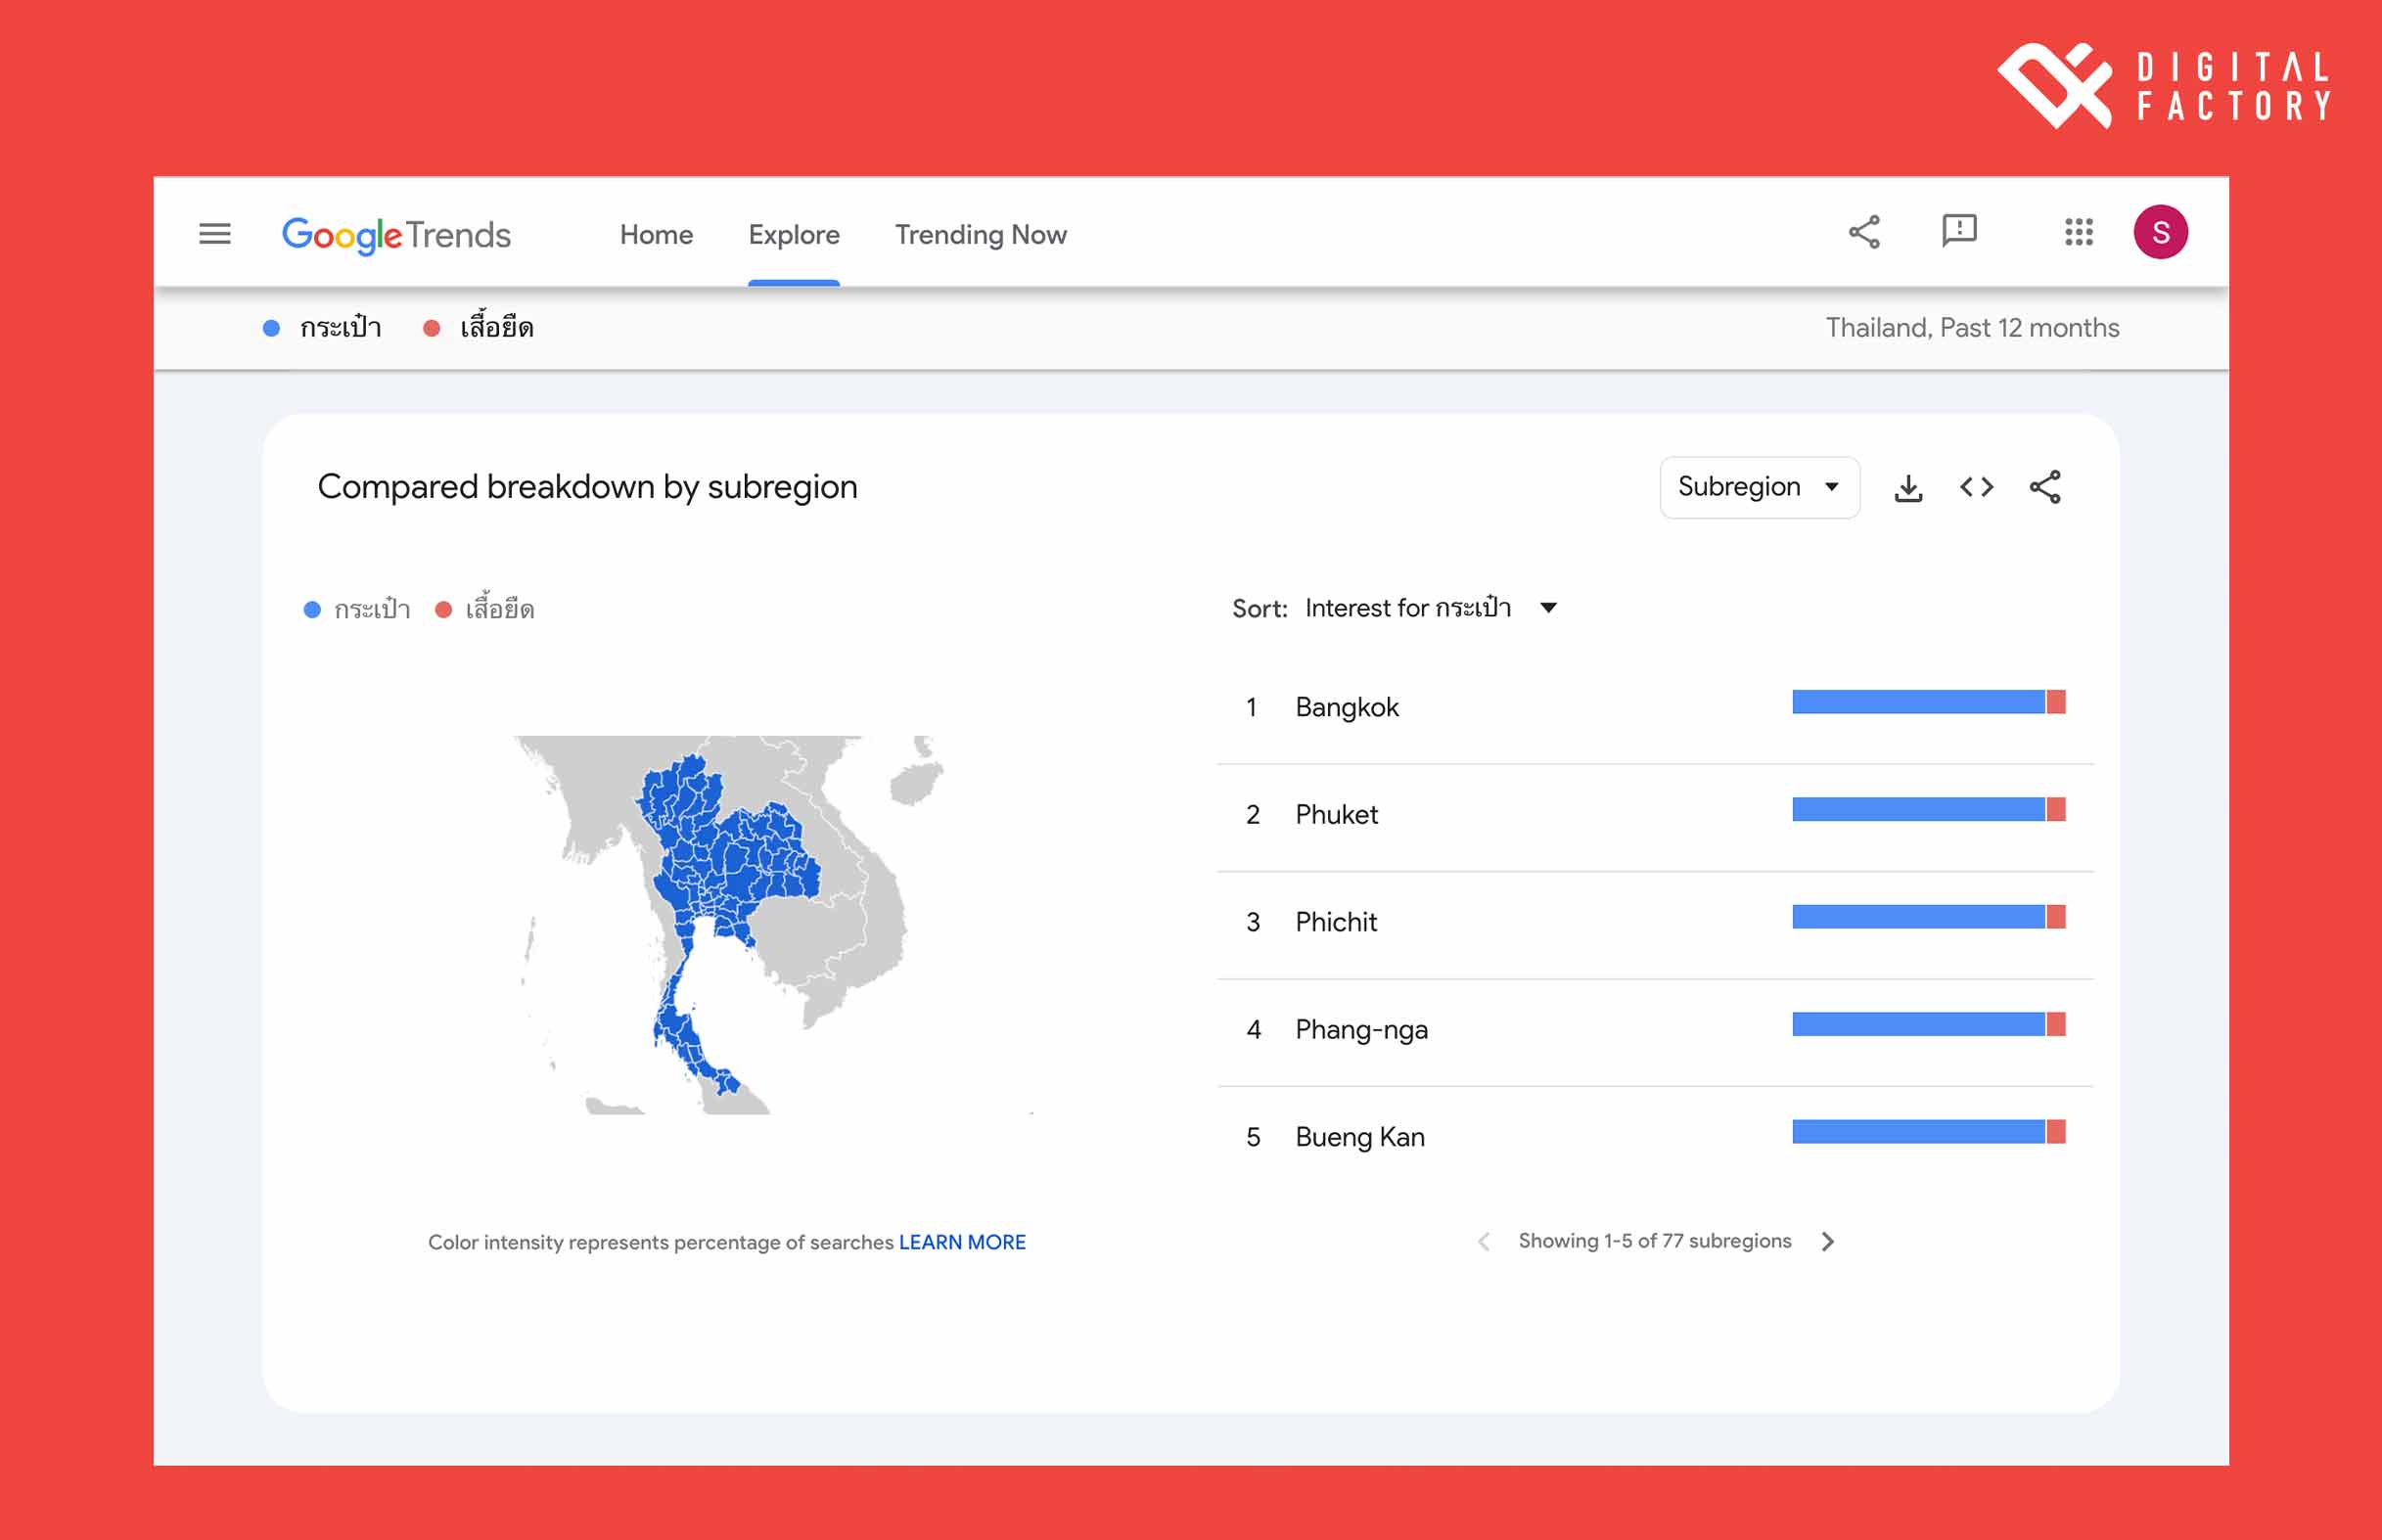2382x1540 pixels.
Task: Expand the Sort Interest for กระเป๋า dropdown
Action: [1548, 608]
